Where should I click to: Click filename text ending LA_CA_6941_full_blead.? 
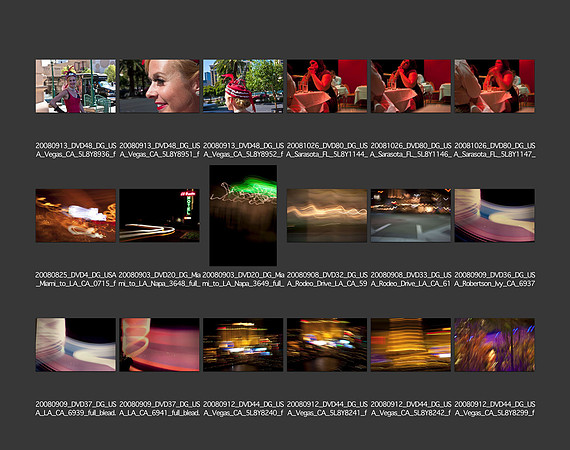coord(159,409)
